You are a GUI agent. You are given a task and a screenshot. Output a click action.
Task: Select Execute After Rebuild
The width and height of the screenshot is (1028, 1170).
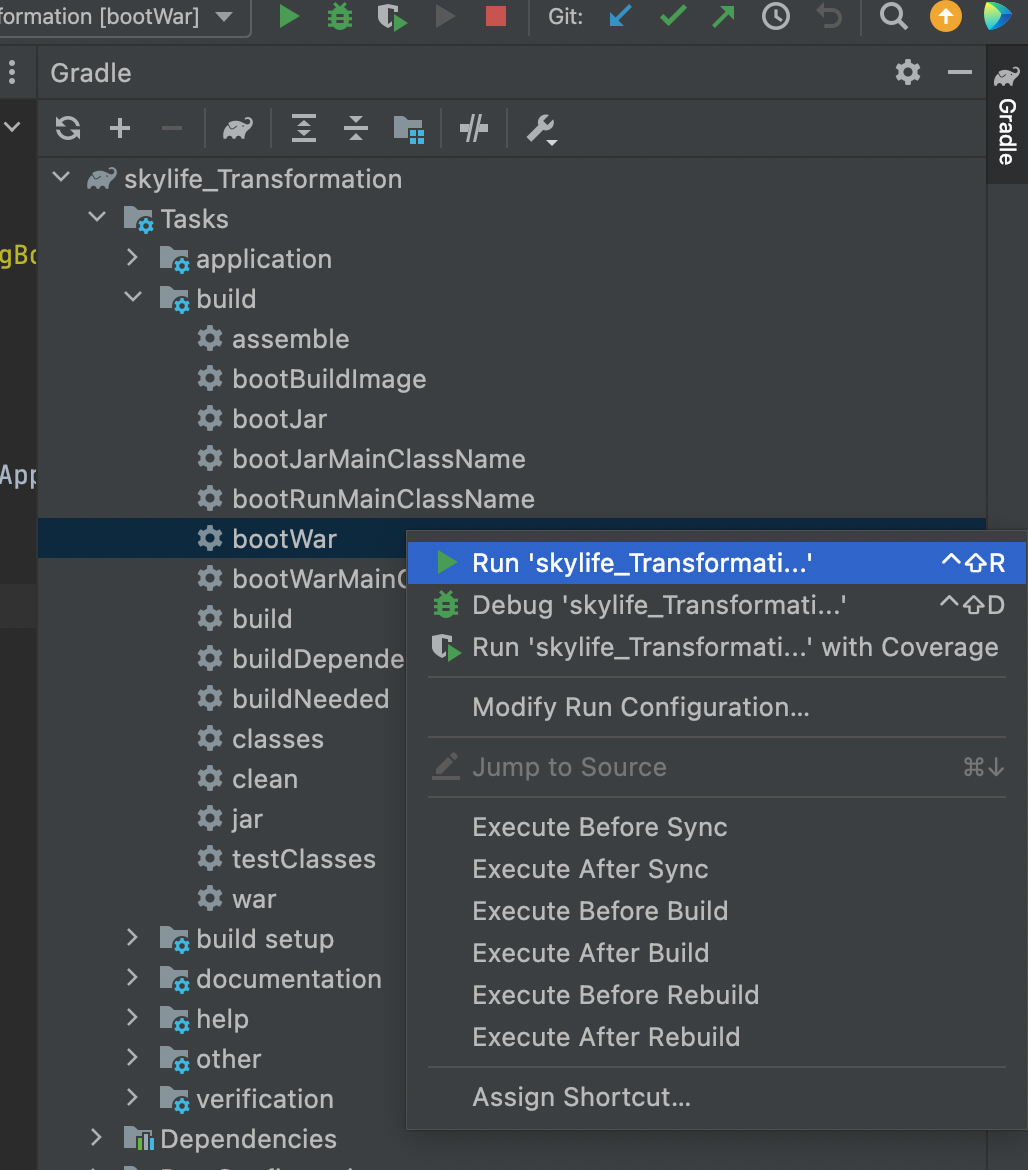716,1036
